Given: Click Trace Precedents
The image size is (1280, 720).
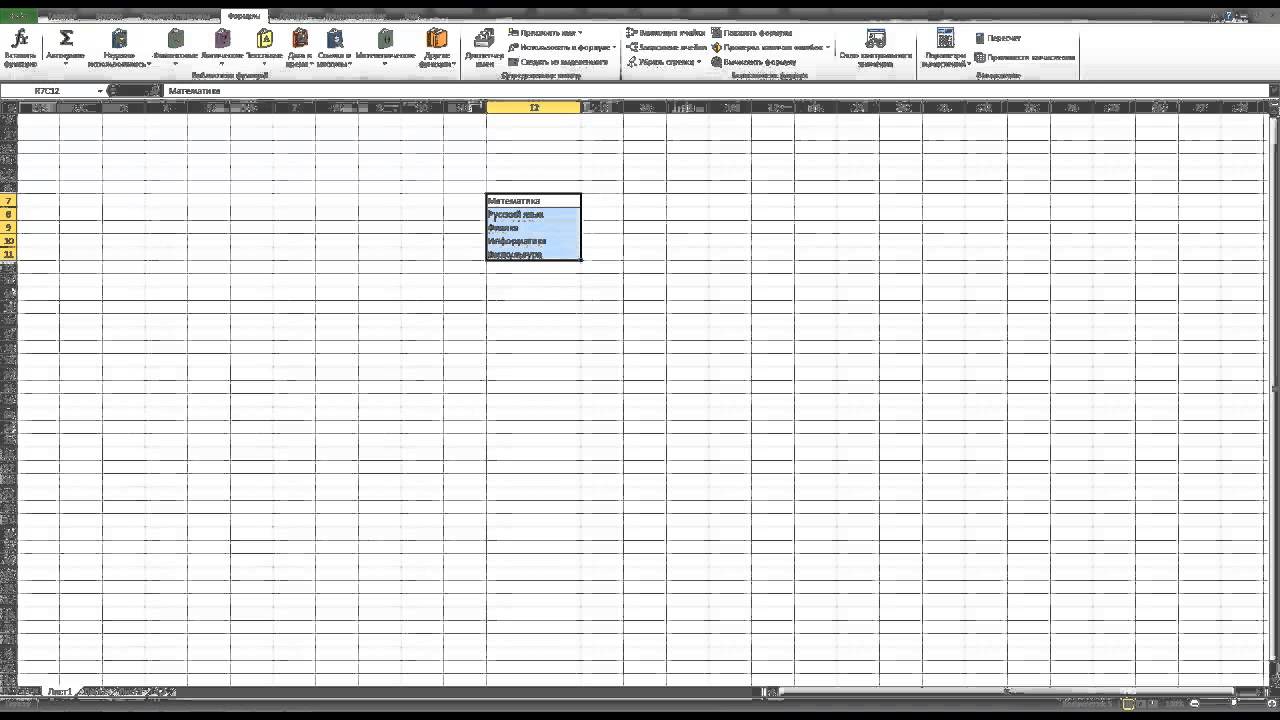Looking at the screenshot, I should pyautogui.click(x=665, y=33).
